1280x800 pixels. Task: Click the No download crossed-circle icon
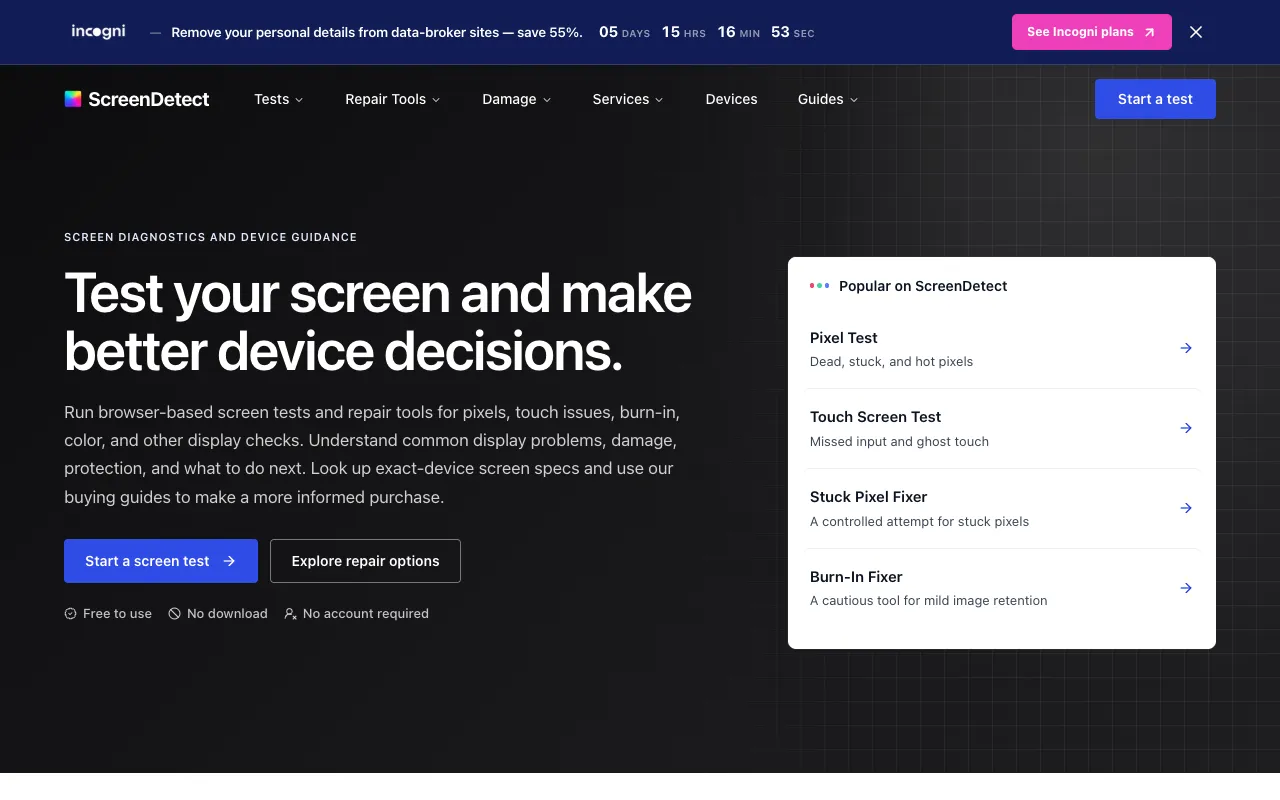pos(175,614)
